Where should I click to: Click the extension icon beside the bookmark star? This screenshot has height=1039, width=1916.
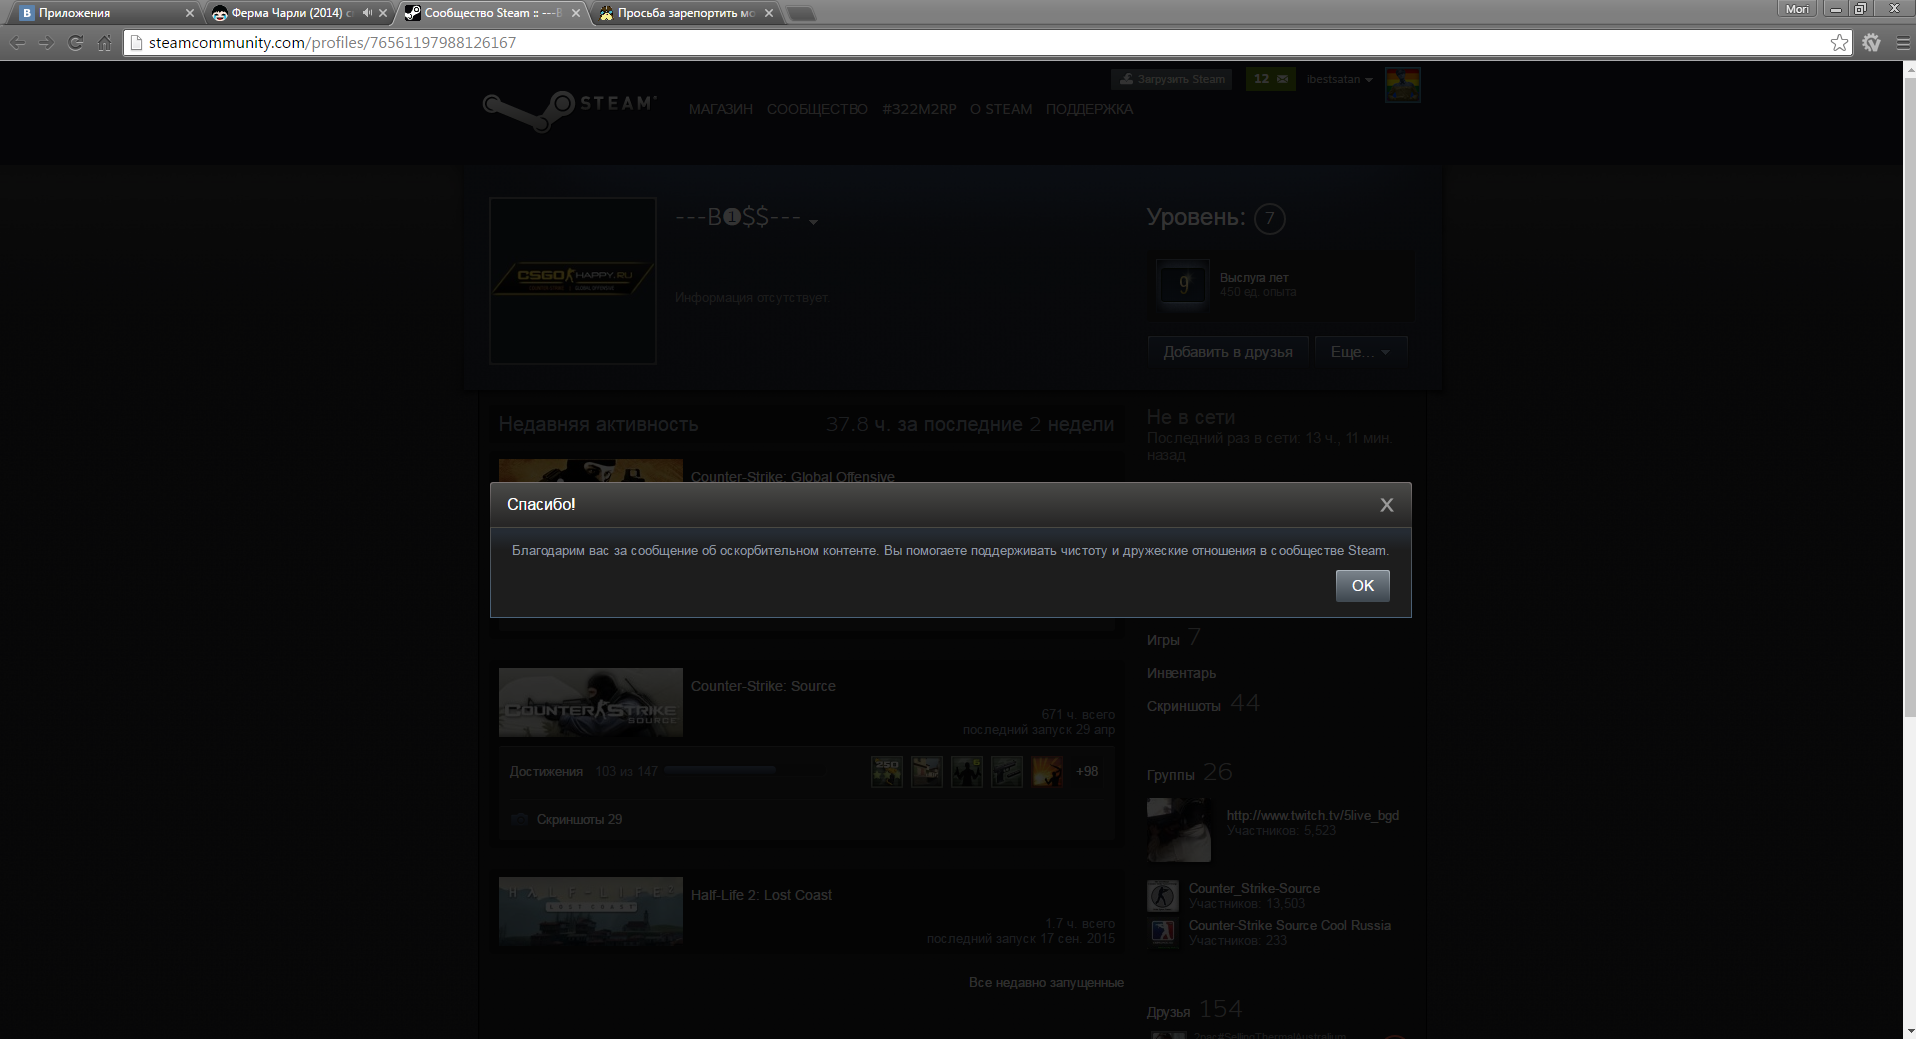(1872, 43)
